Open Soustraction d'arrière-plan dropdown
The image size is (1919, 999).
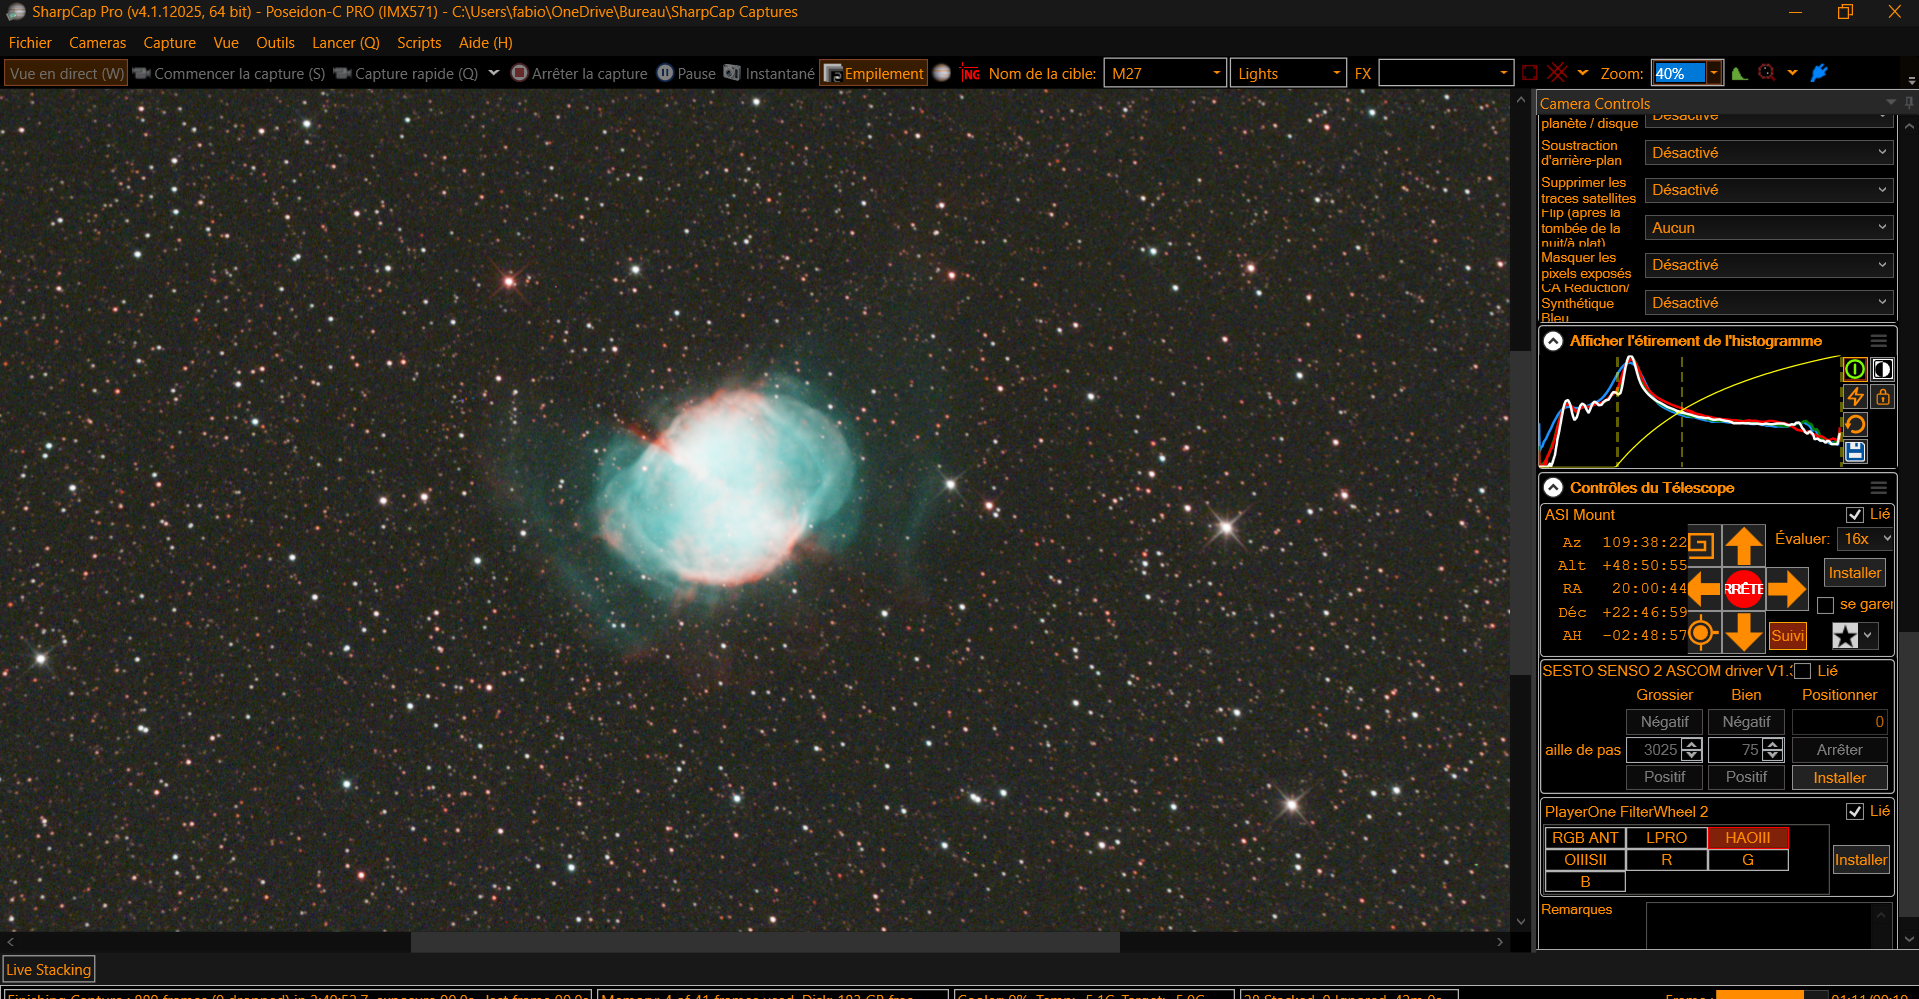[1768, 153]
